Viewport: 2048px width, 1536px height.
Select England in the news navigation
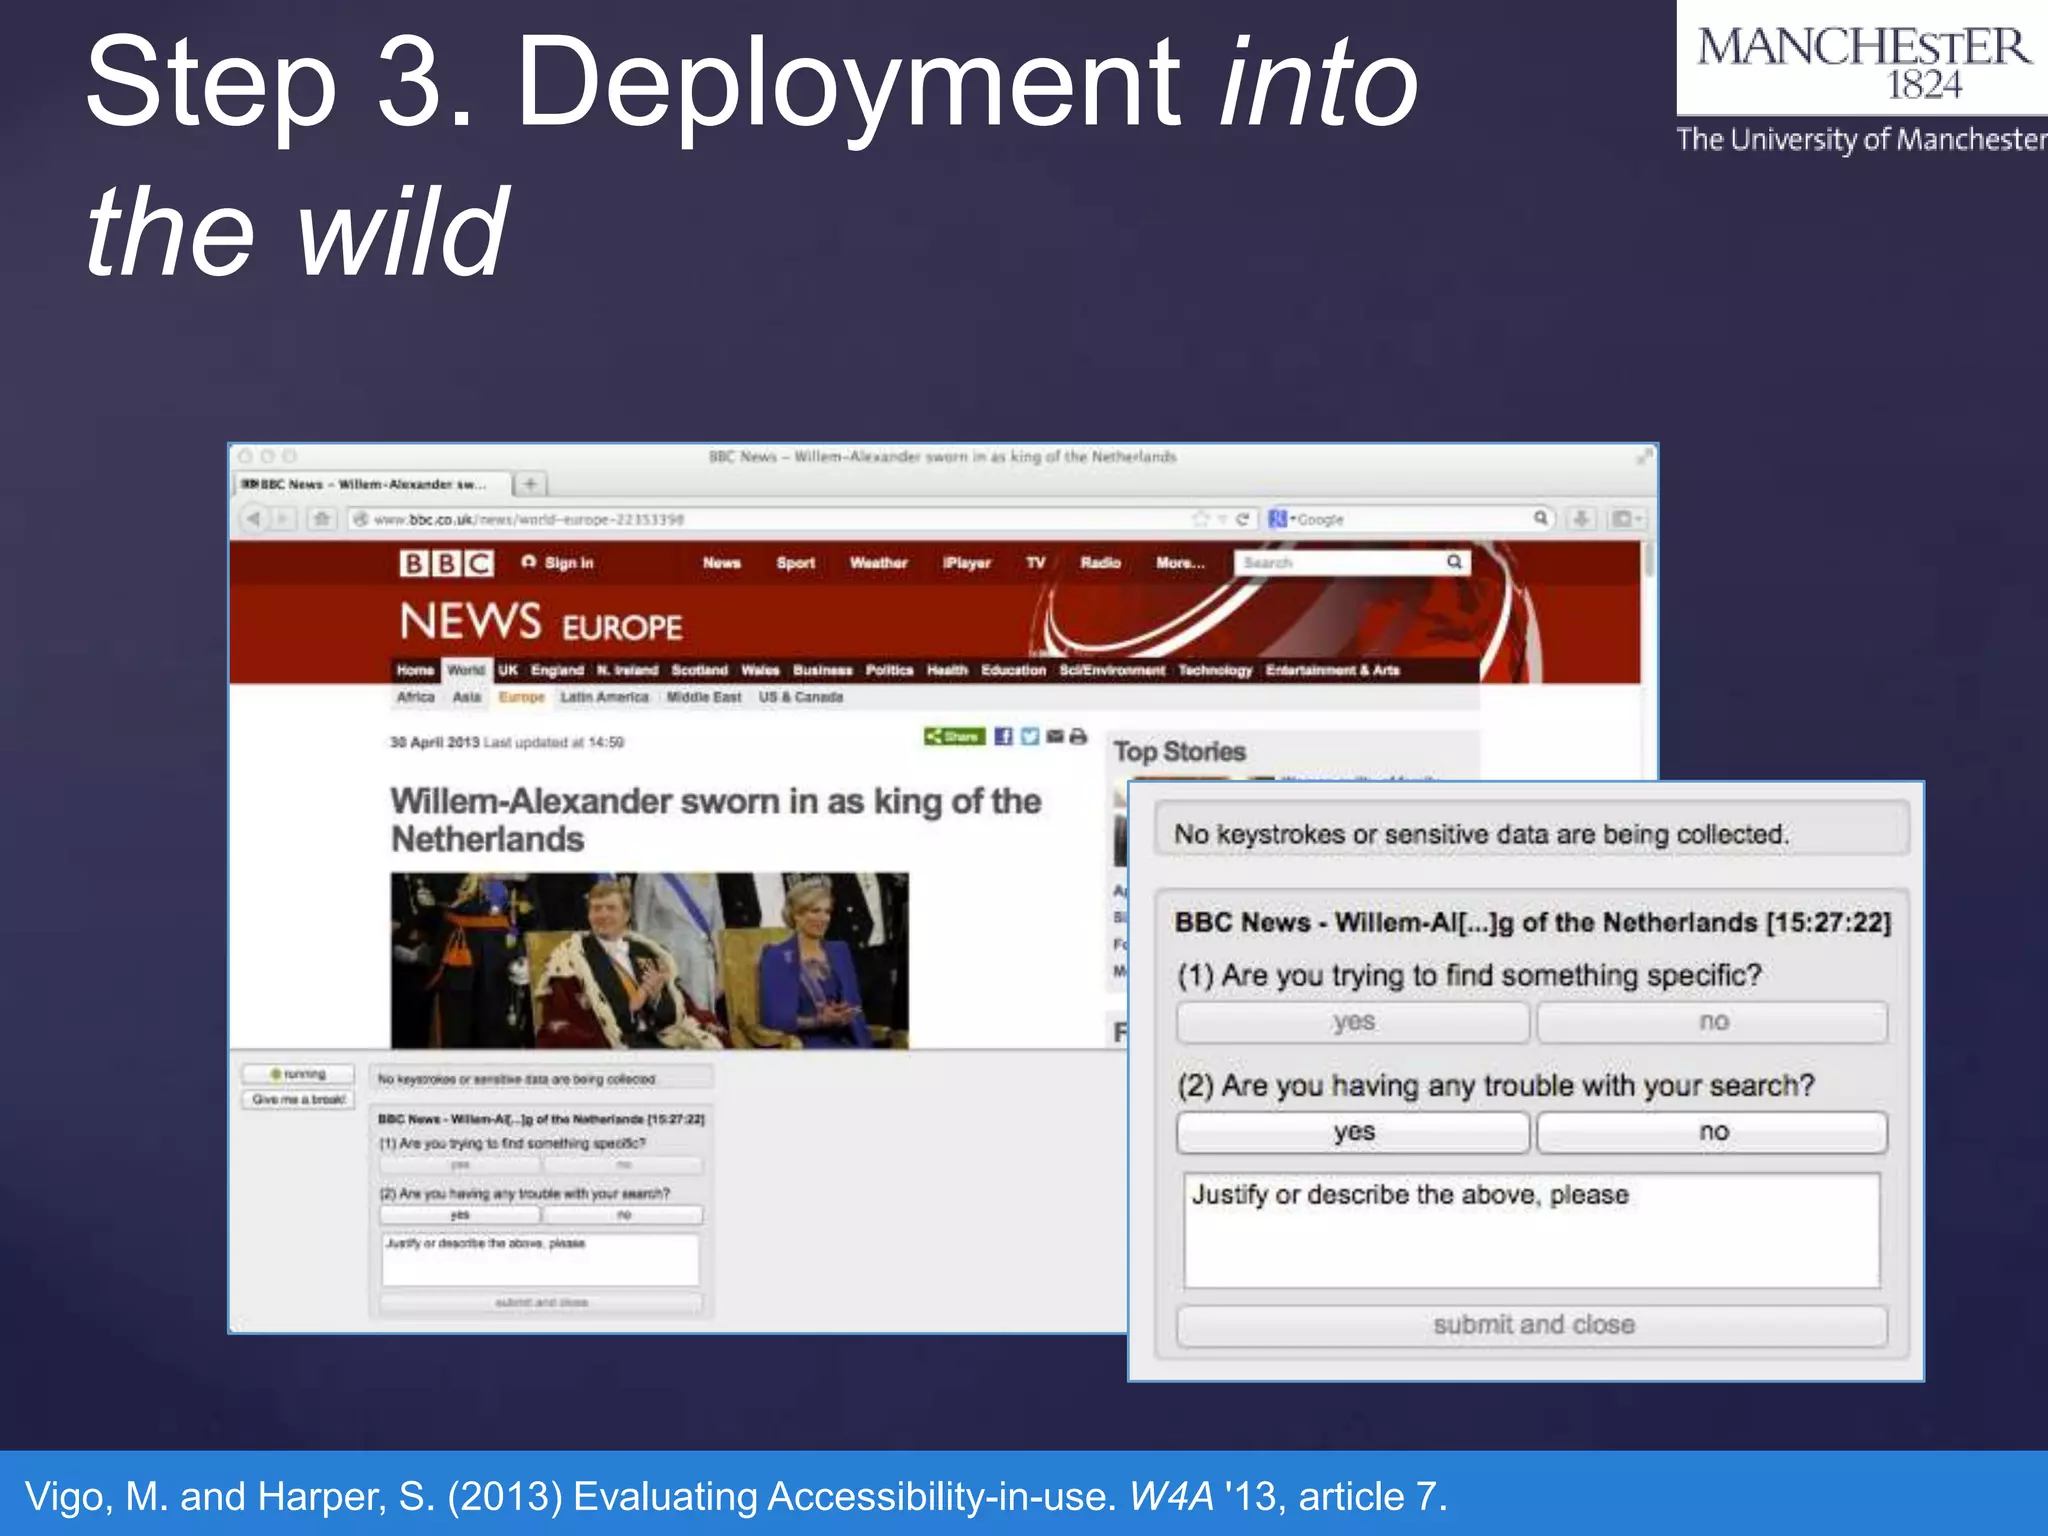coord(557,670)
